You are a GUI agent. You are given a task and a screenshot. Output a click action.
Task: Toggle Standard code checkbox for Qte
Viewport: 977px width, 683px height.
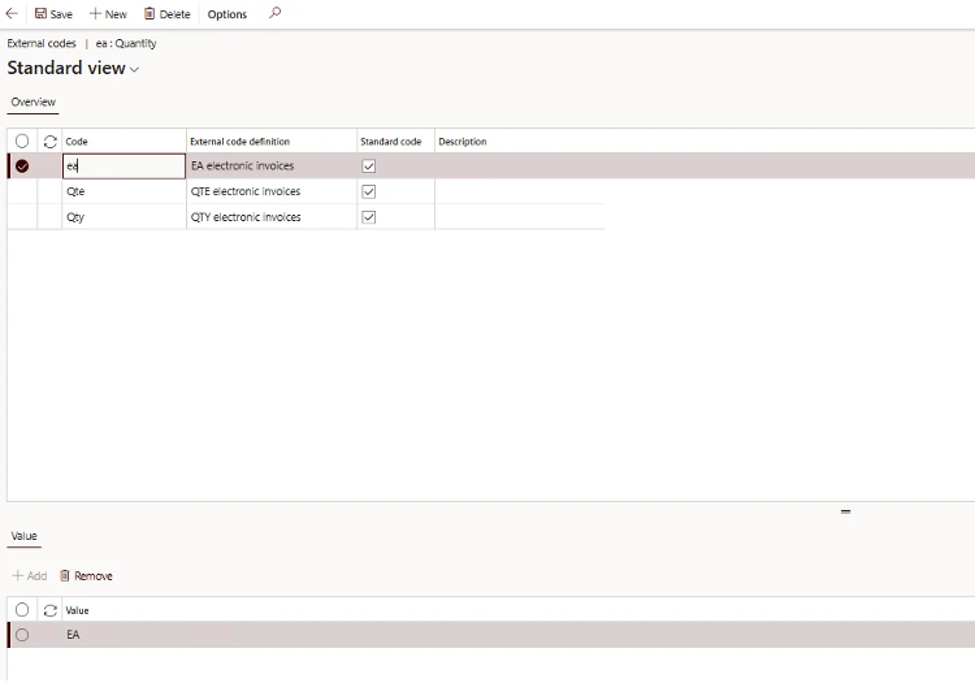pyautogui.click(x=369, y=191)
